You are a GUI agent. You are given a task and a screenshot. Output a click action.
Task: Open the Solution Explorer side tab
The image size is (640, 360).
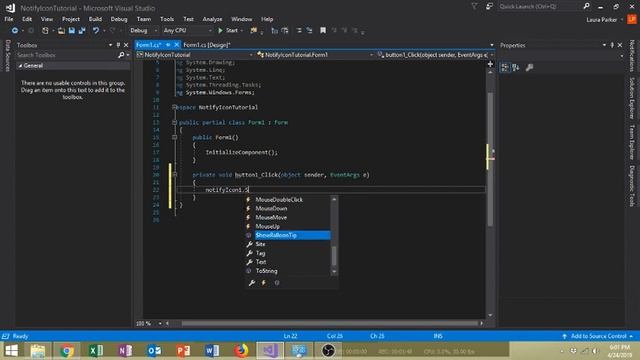coord(632,98)
